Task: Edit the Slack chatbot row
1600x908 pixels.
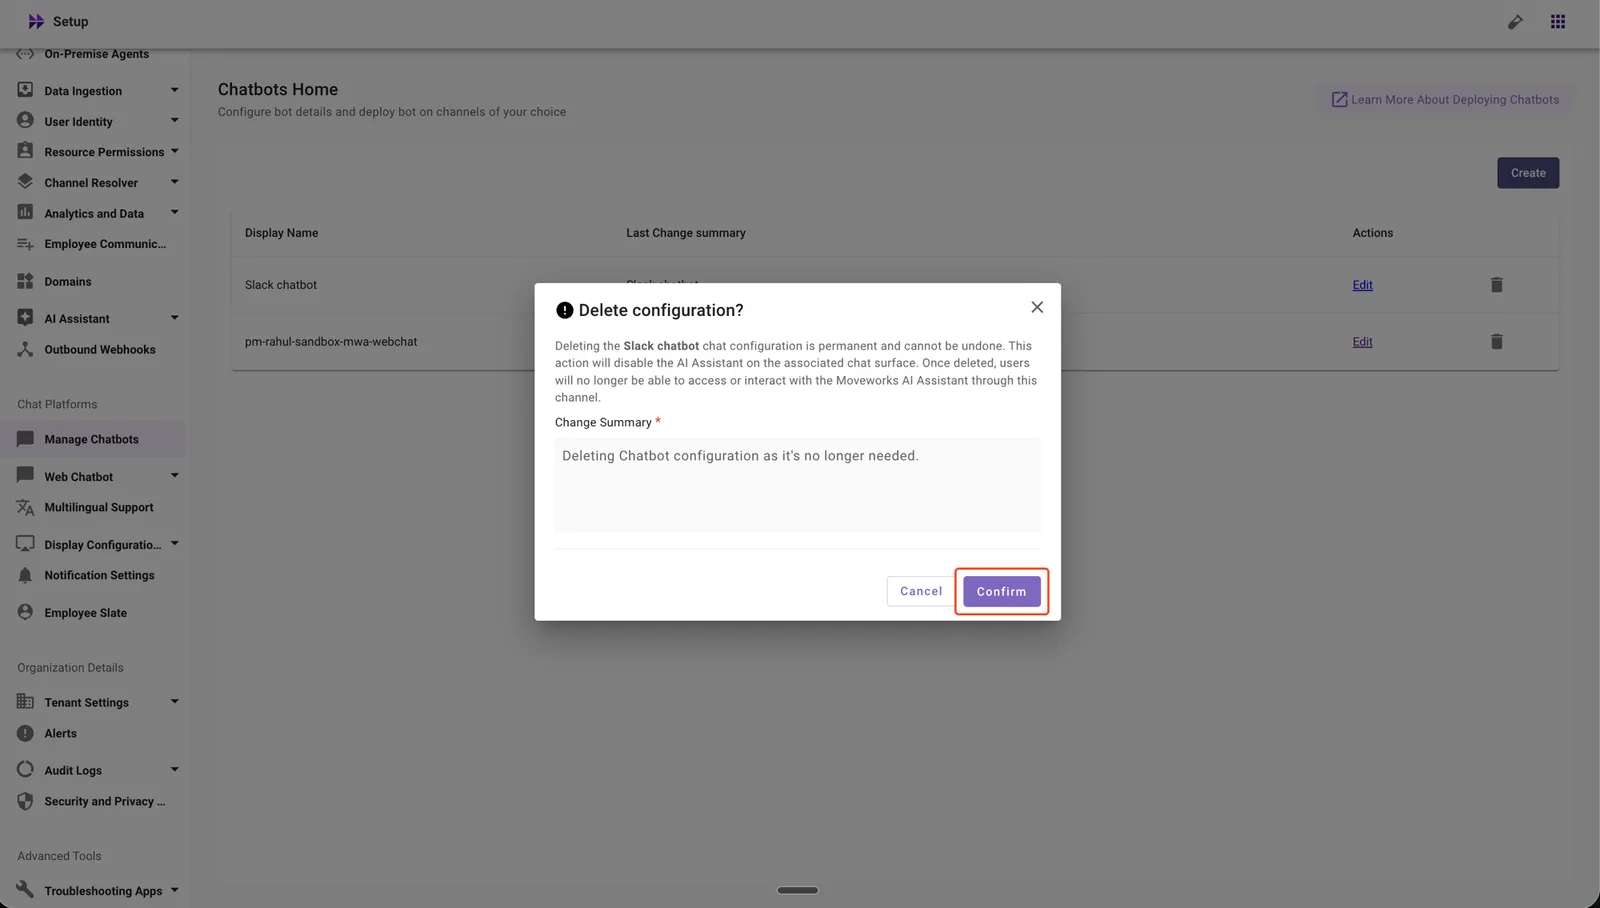Action: pyautogui.click(x=1362, y=285)
